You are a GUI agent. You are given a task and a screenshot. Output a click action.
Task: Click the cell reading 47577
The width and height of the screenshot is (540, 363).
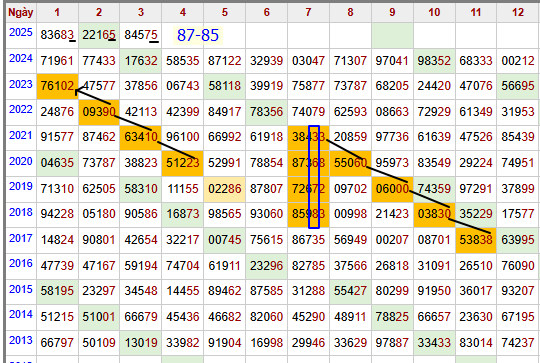pyautogui.click(x=99, y=86)
